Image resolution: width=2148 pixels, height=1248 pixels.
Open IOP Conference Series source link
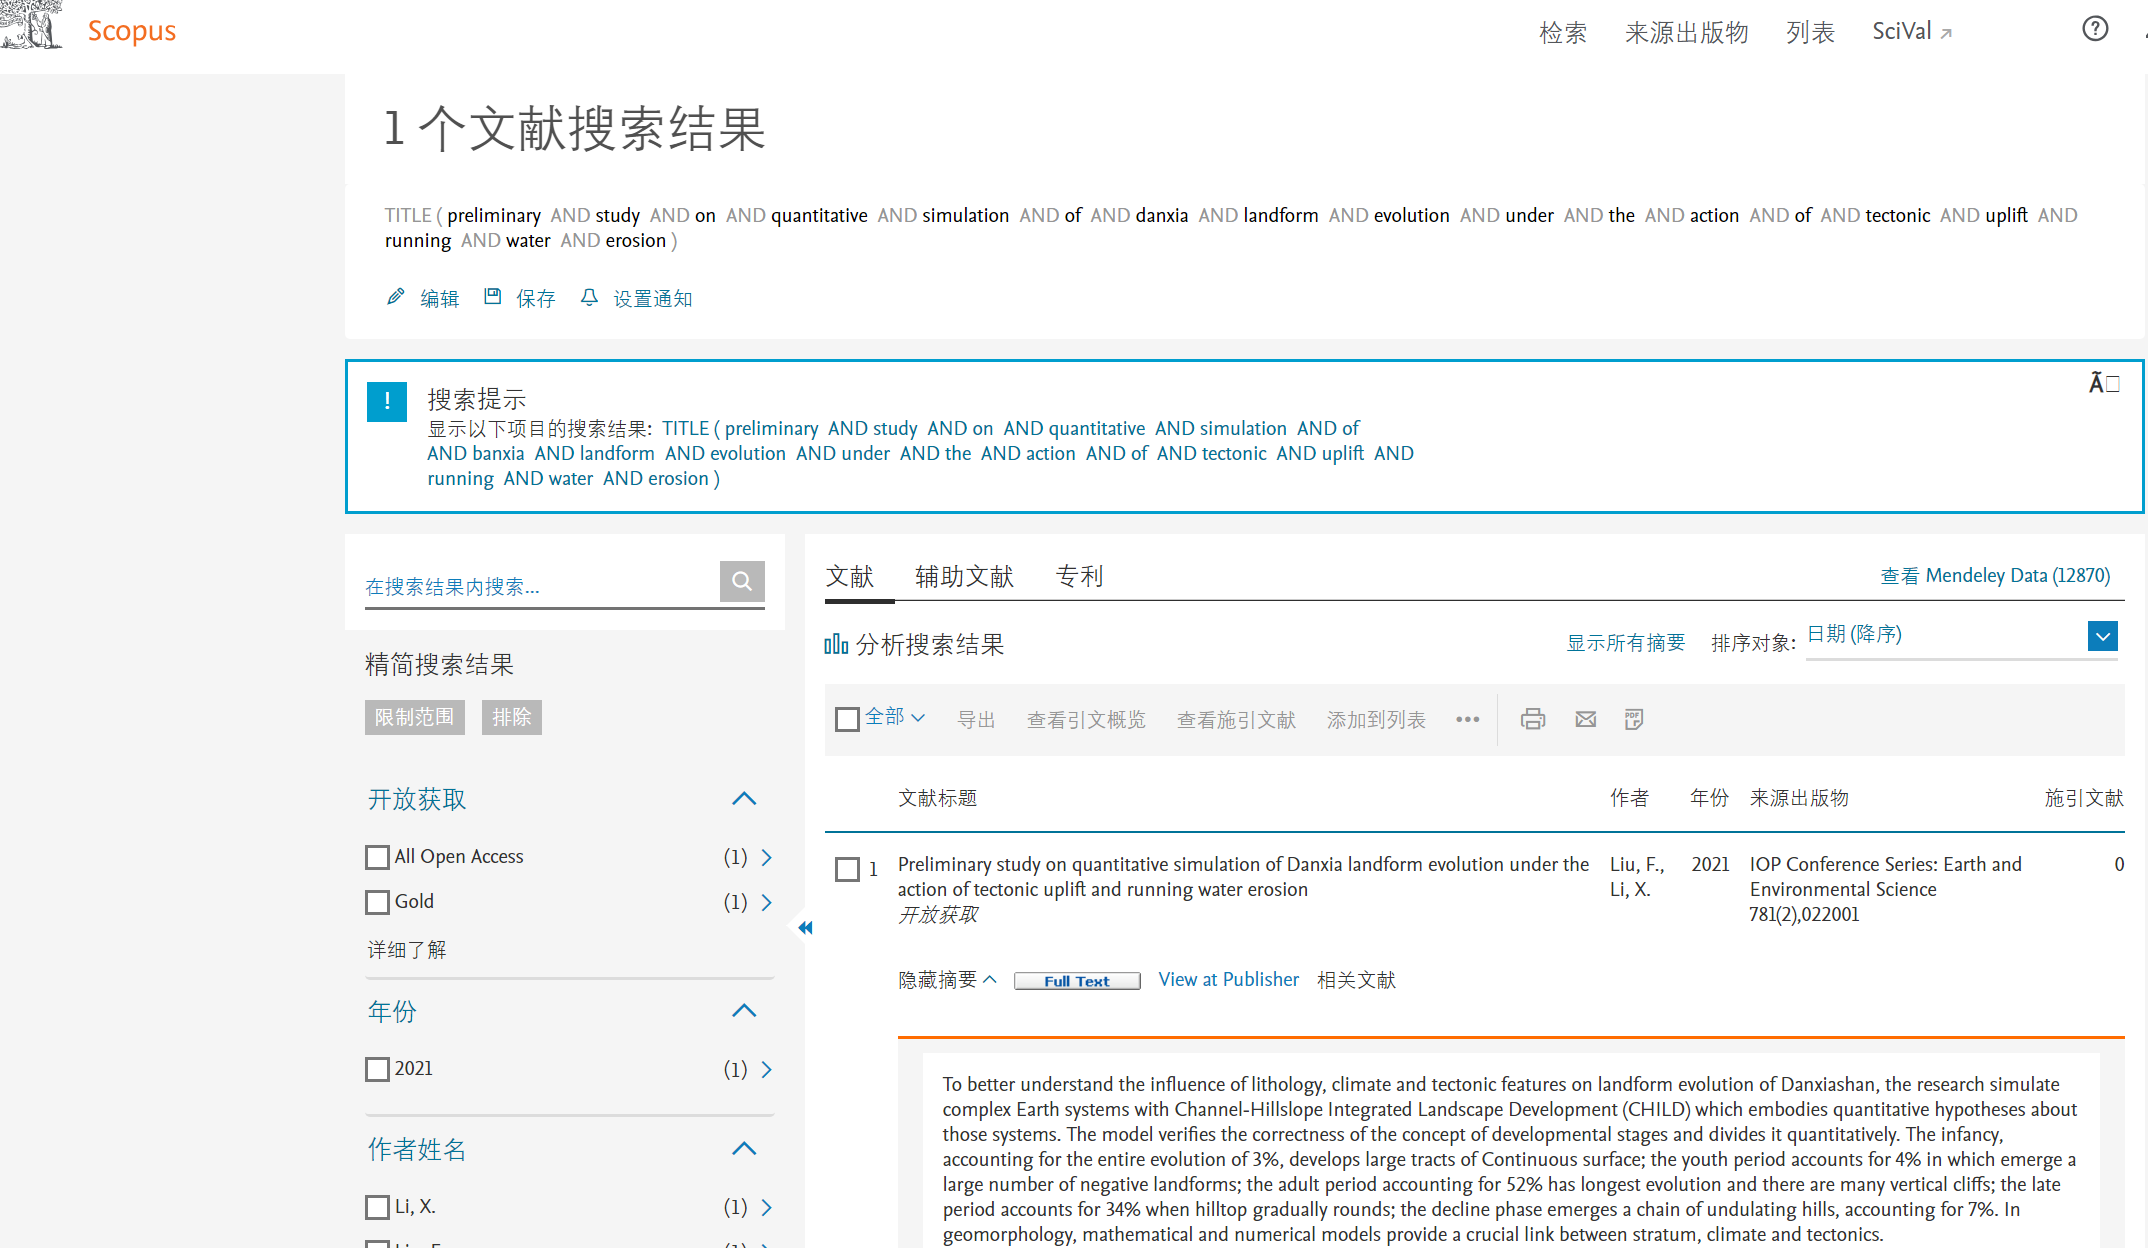click(x=1885, y=877)
